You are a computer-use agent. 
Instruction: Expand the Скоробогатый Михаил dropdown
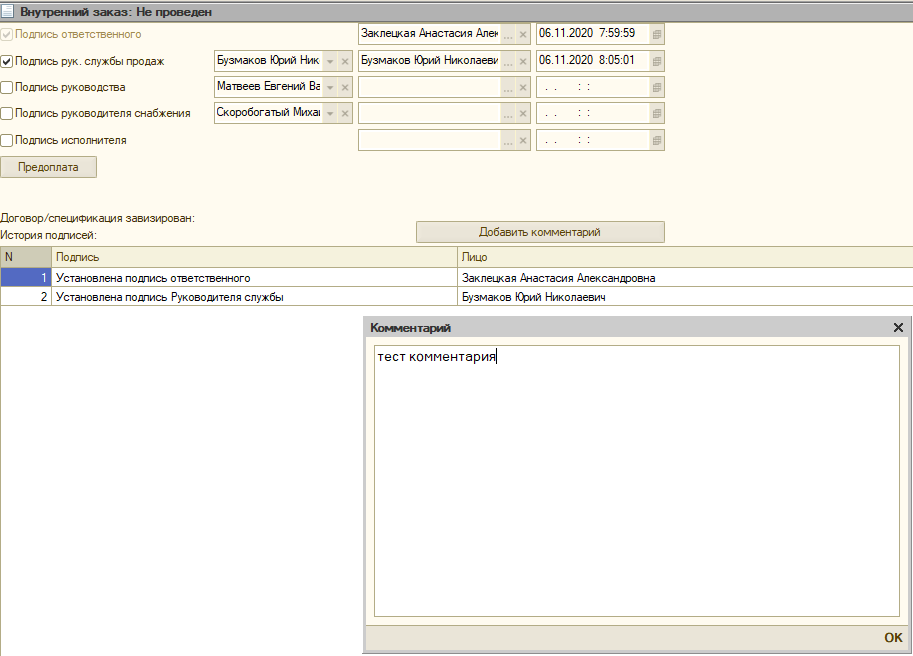(x=330, y=114)
